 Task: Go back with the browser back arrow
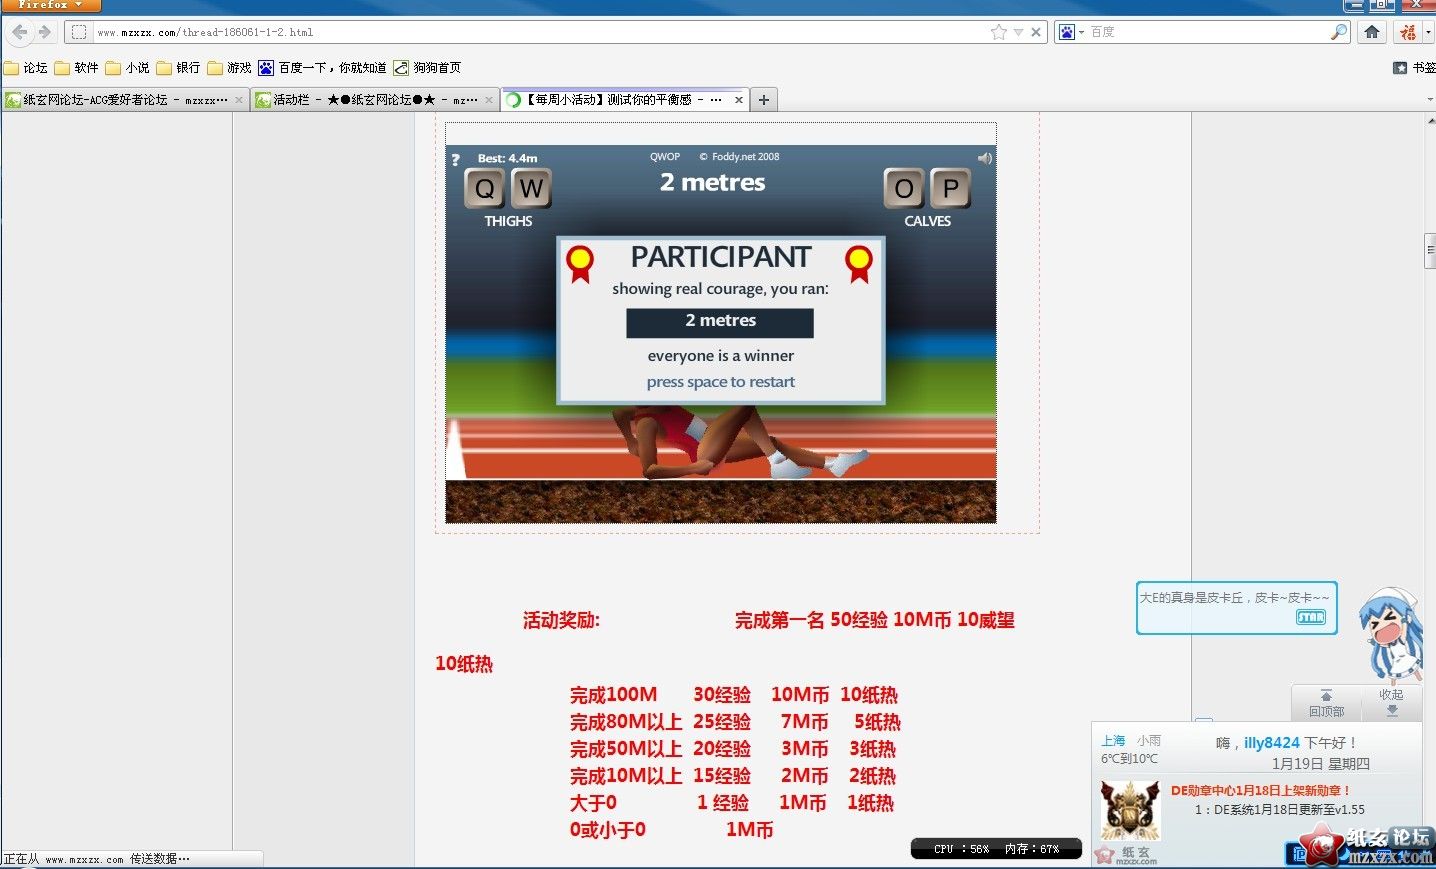(19, 32)
